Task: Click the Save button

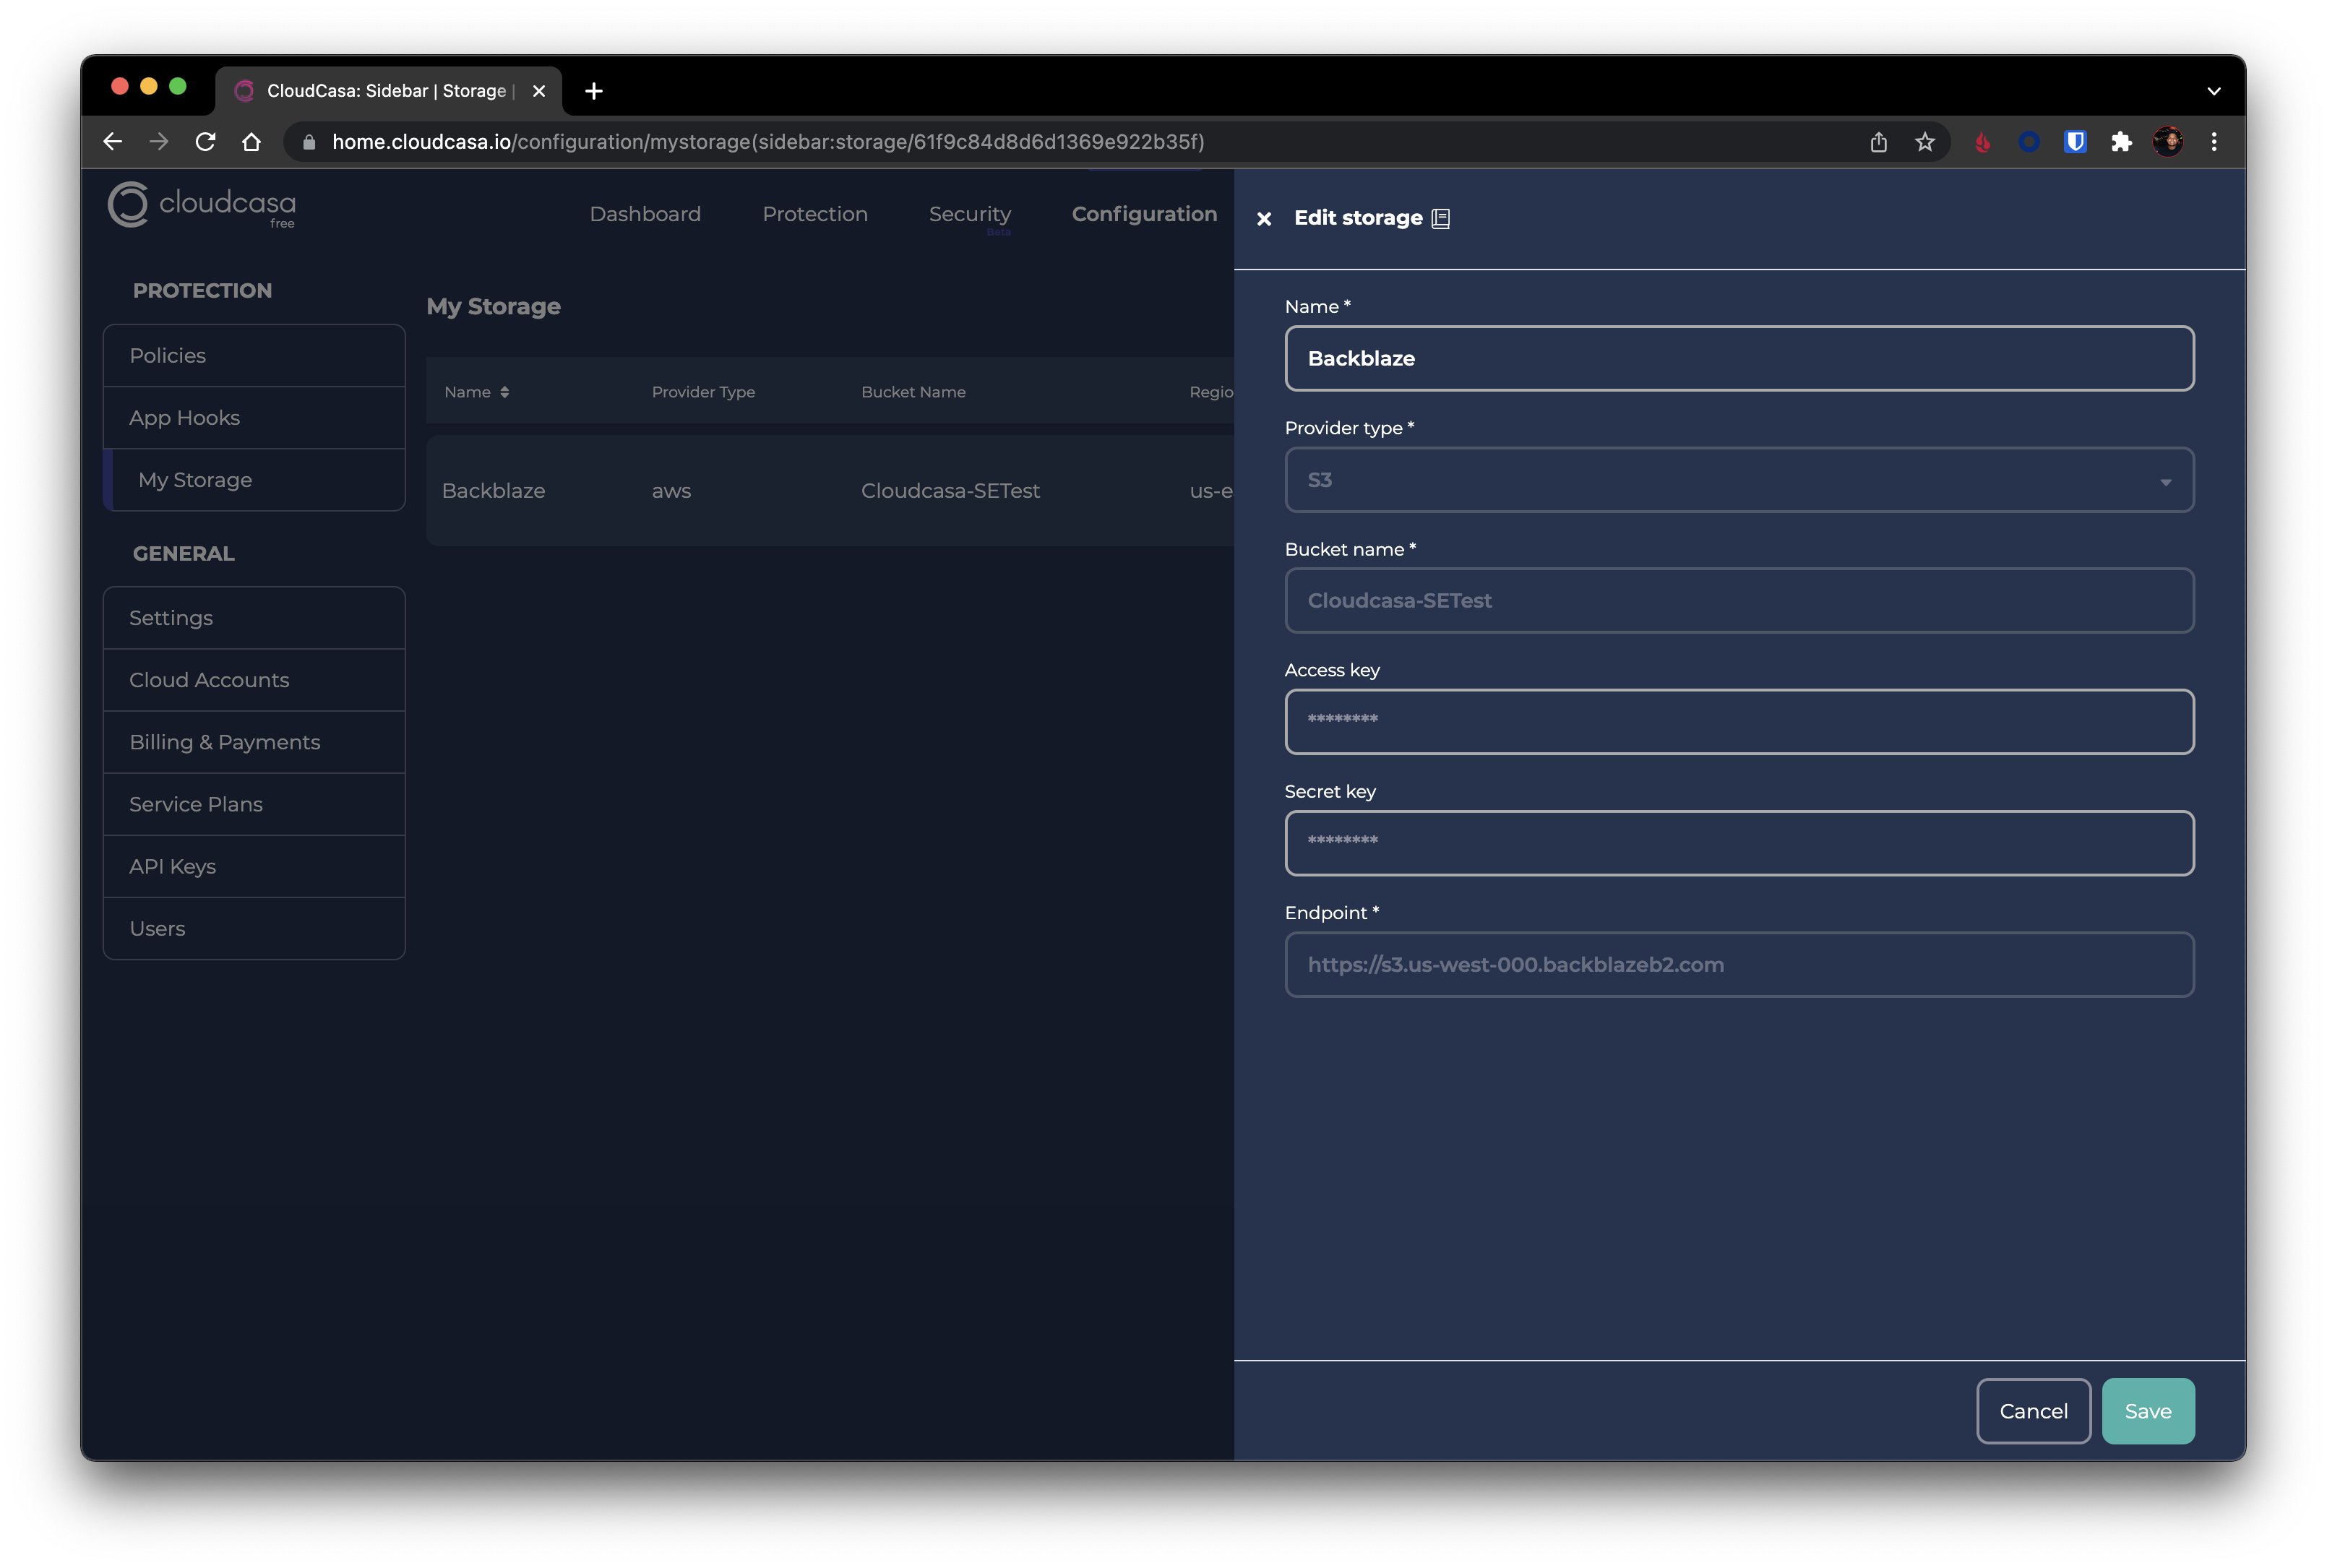Action: (2147, 1411)
